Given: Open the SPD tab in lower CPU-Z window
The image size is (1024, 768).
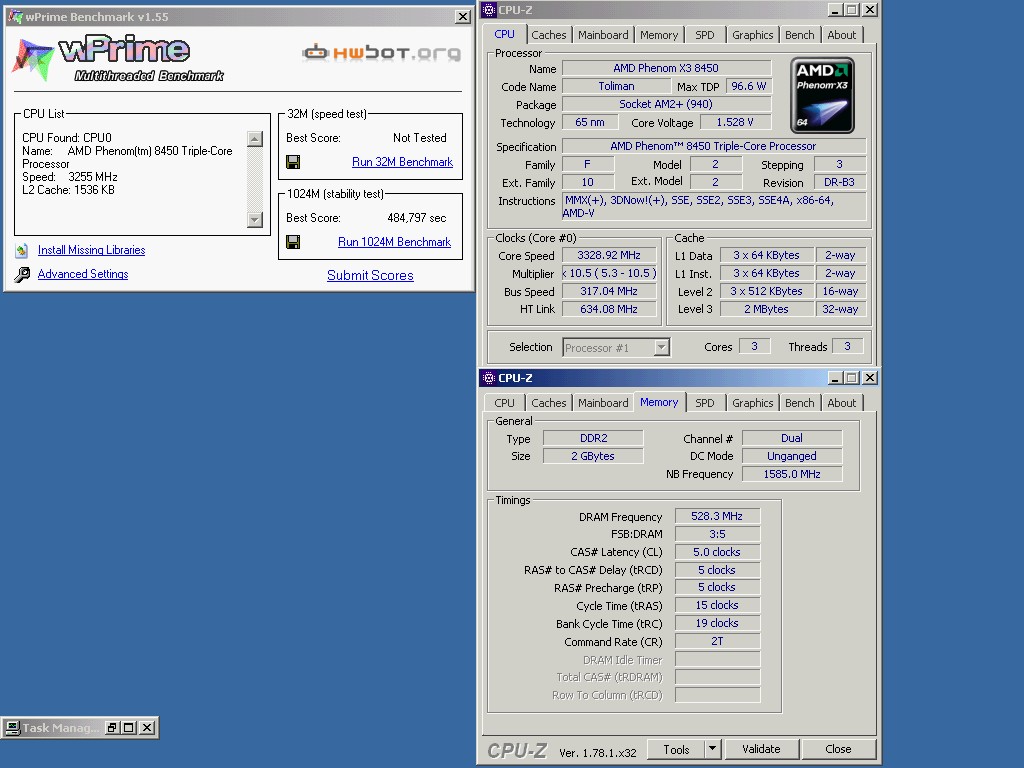Looking at the screenshot, I should [705, 404].
